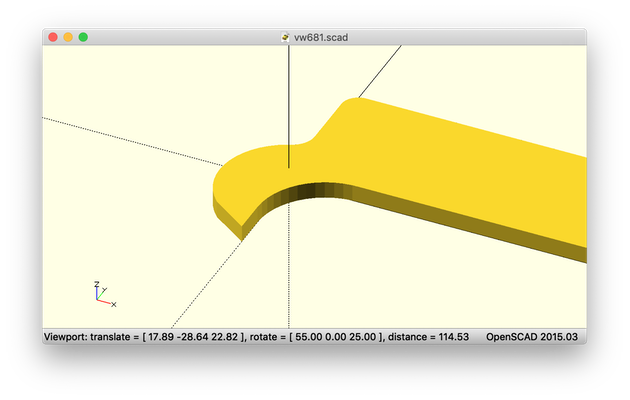Click the yellow minimize window button
Viewport: 630px width, 400px height.
pos(68,37)
